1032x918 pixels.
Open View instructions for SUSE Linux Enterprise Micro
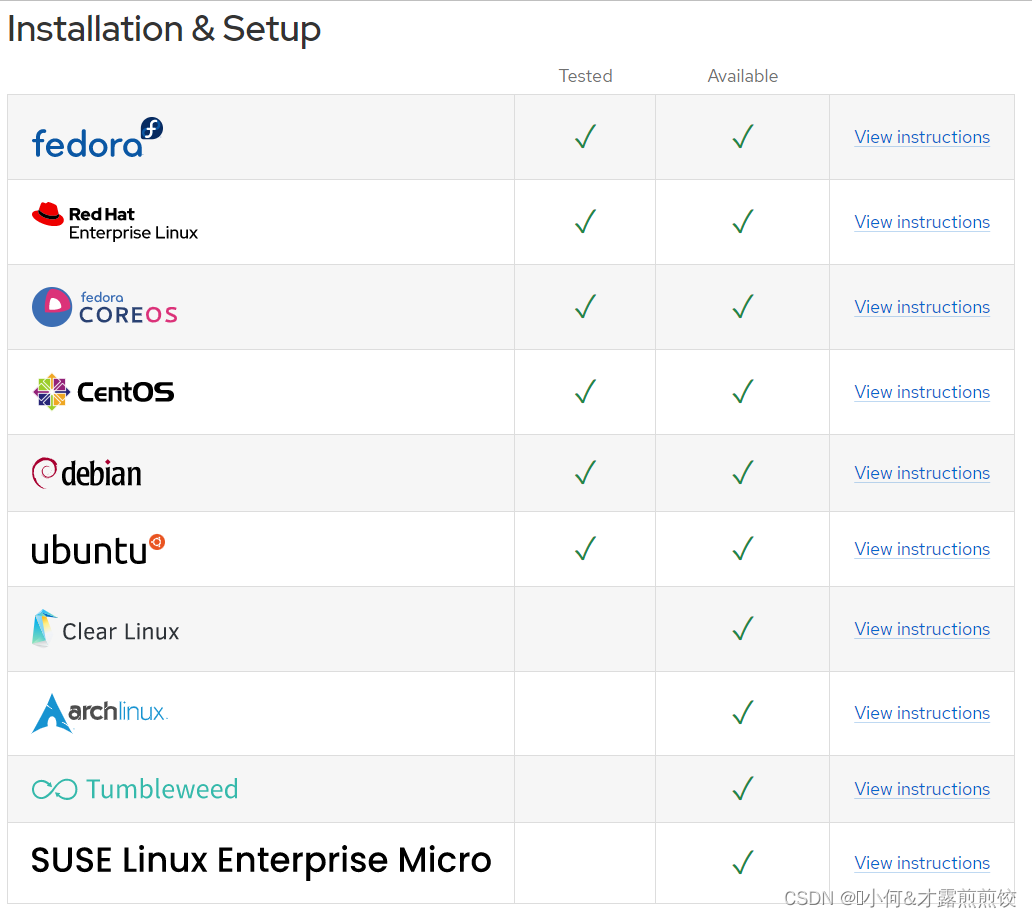tap(922, 863)
